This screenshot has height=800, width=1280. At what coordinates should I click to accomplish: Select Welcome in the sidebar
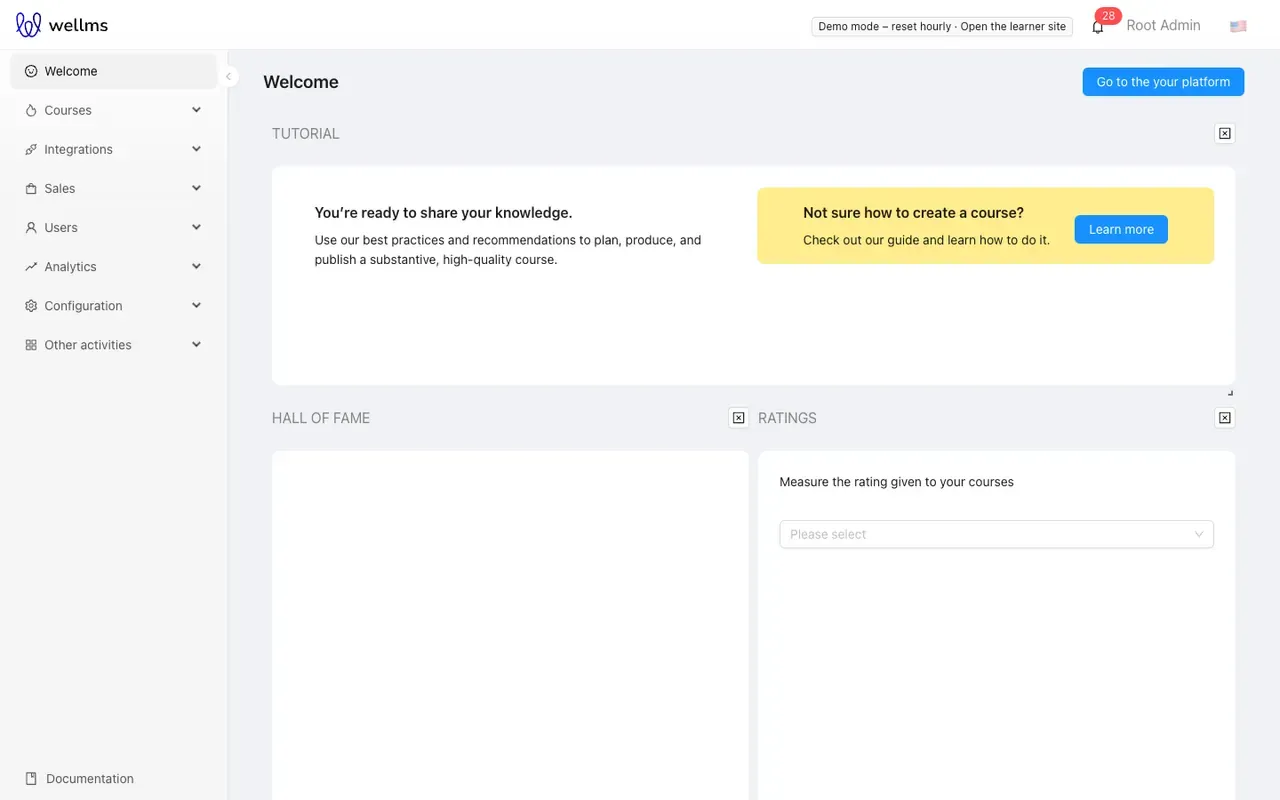113,72
